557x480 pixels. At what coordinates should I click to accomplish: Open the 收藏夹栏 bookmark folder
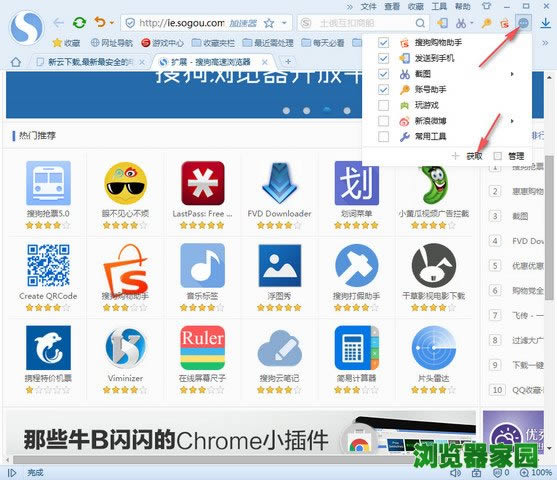[213, 43]
